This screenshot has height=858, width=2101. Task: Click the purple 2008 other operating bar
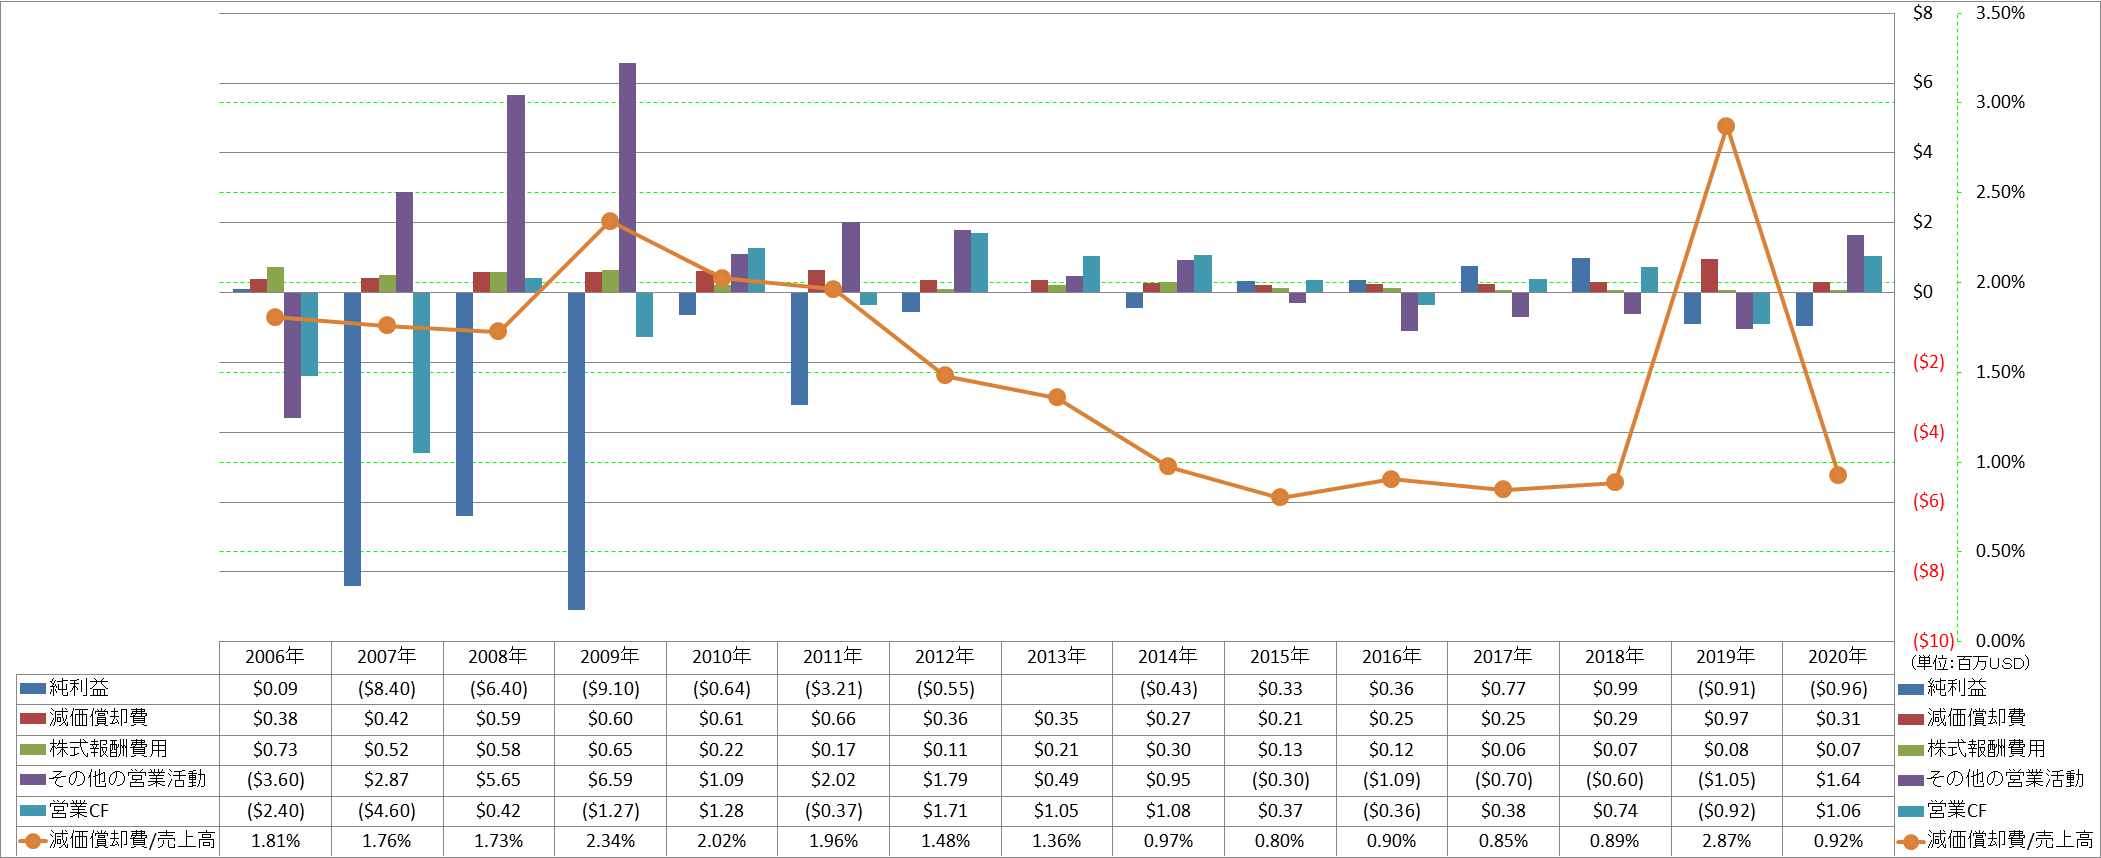point(516,193)
